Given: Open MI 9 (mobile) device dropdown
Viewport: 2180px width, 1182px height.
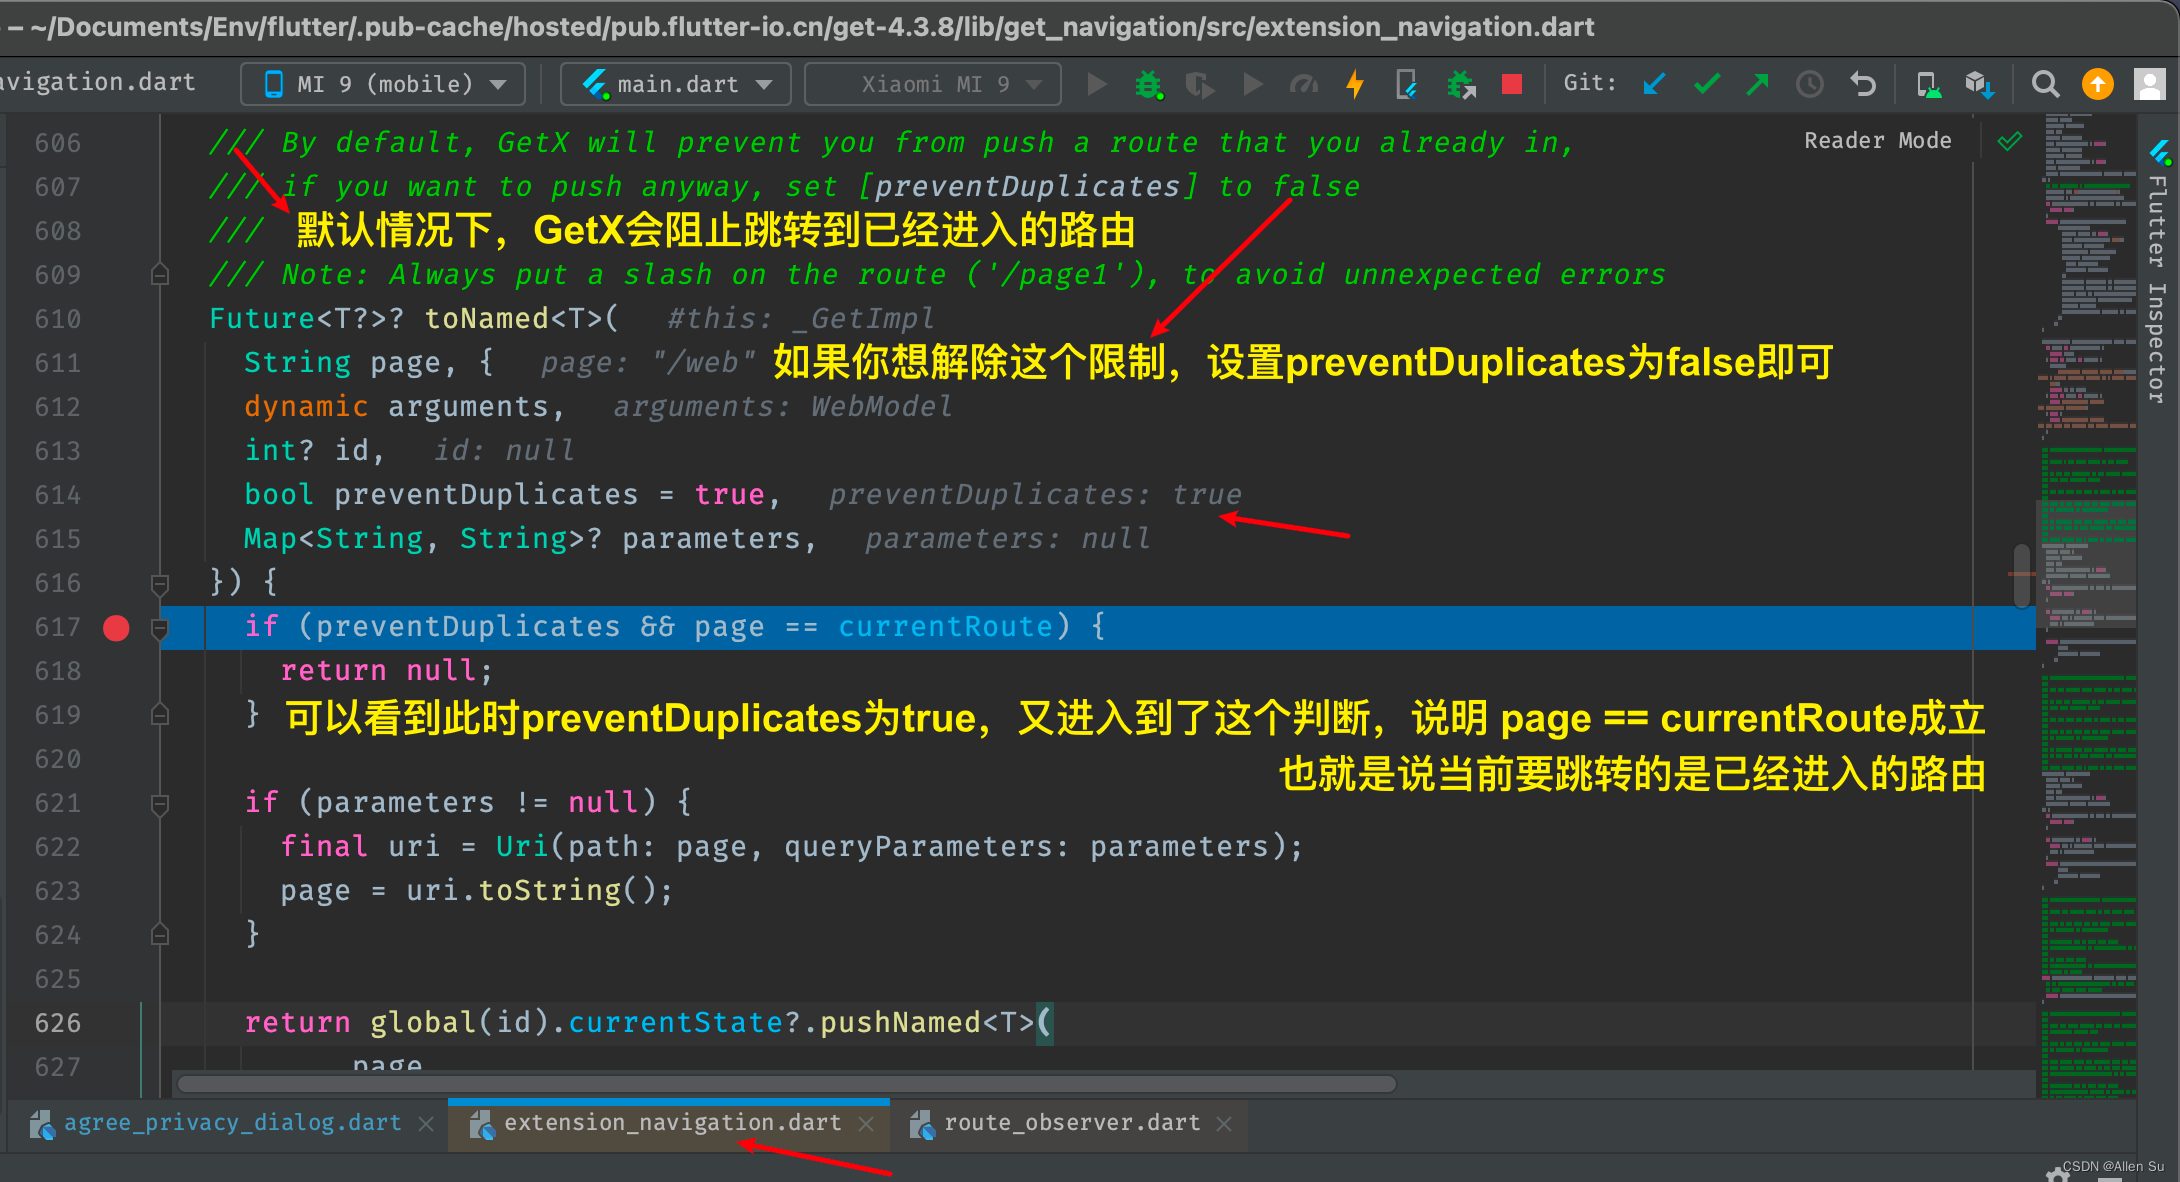Looking at the screenshot, I should coord(384,85).
